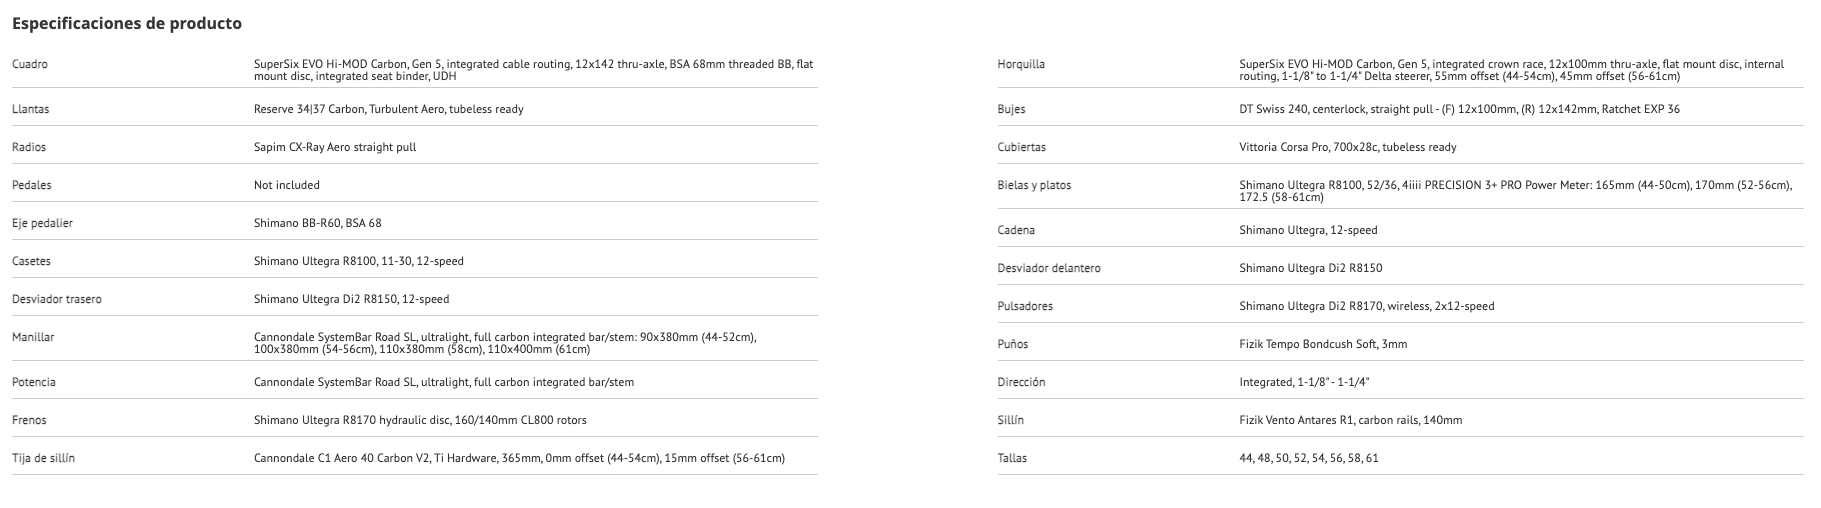The image size is (1821, 508).
Task: Click the sizes list '44, 48, 50, 52'
Action: coord(1308,458)
